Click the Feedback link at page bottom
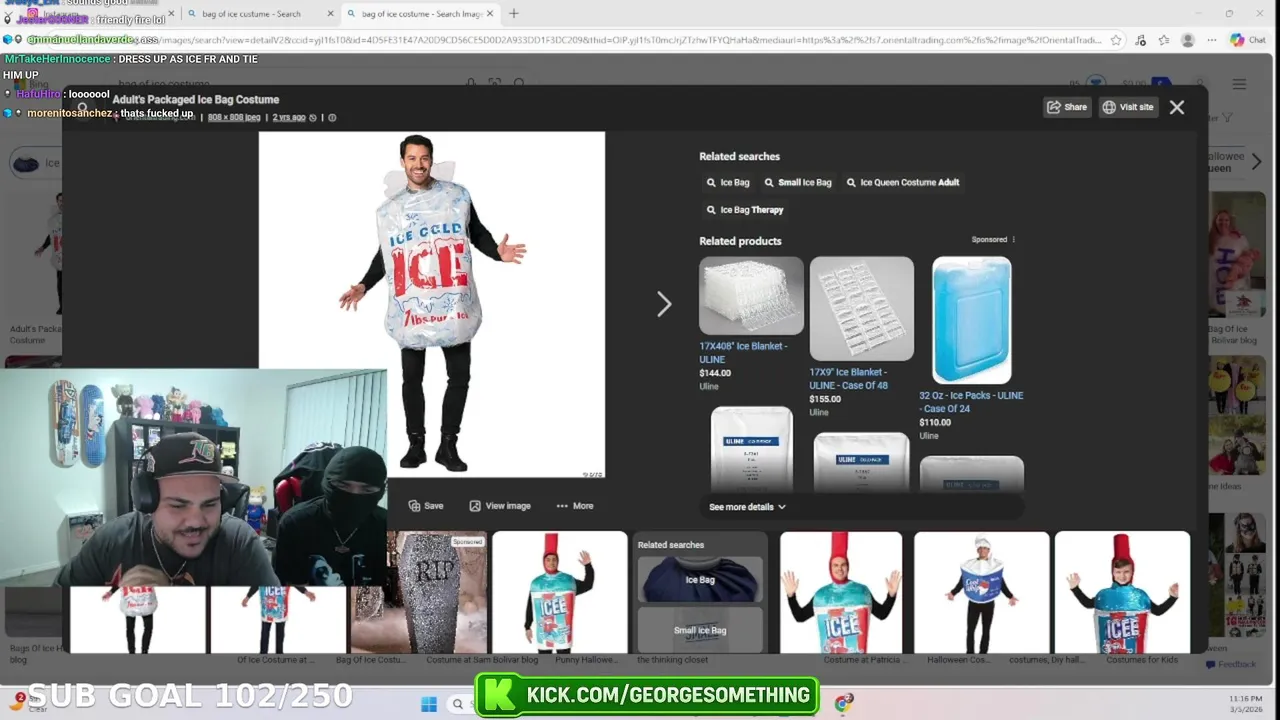This screenshot has width=1280, height=720. pos(1231,664)
